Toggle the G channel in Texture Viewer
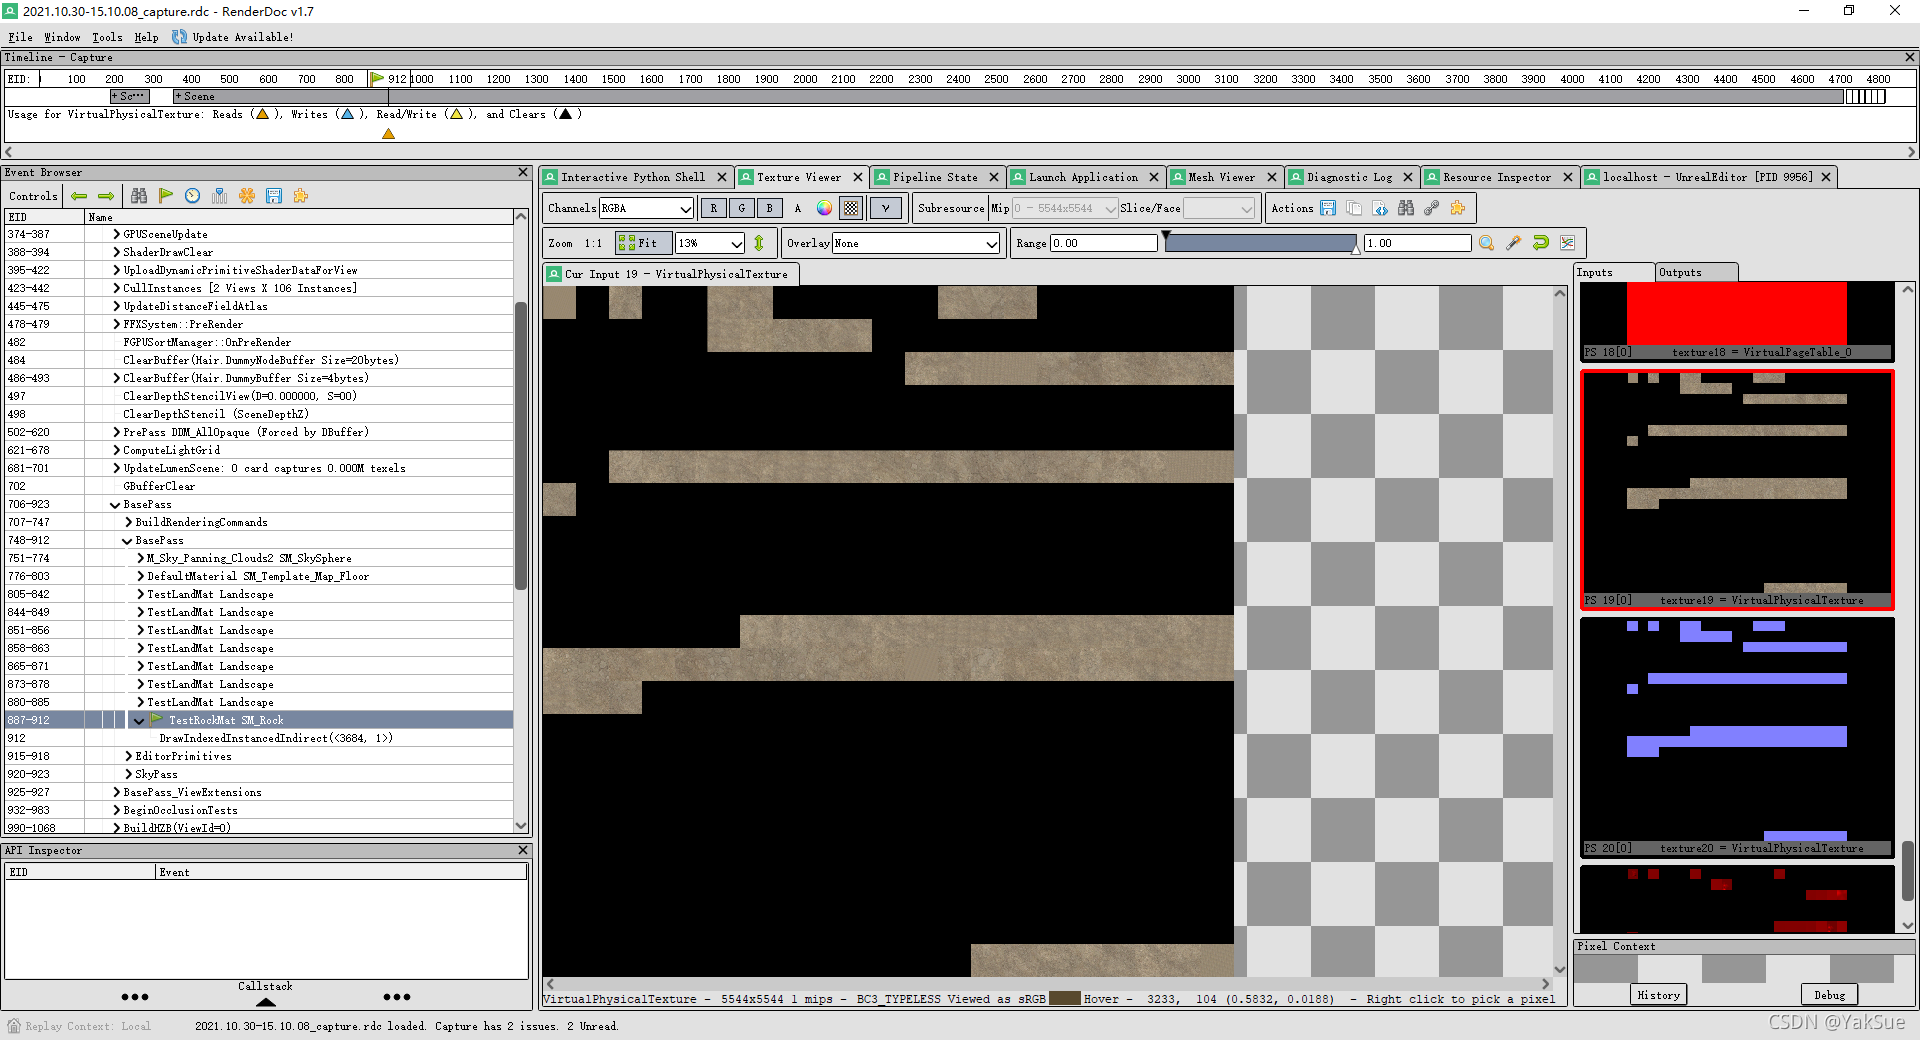 click(742, 208)
